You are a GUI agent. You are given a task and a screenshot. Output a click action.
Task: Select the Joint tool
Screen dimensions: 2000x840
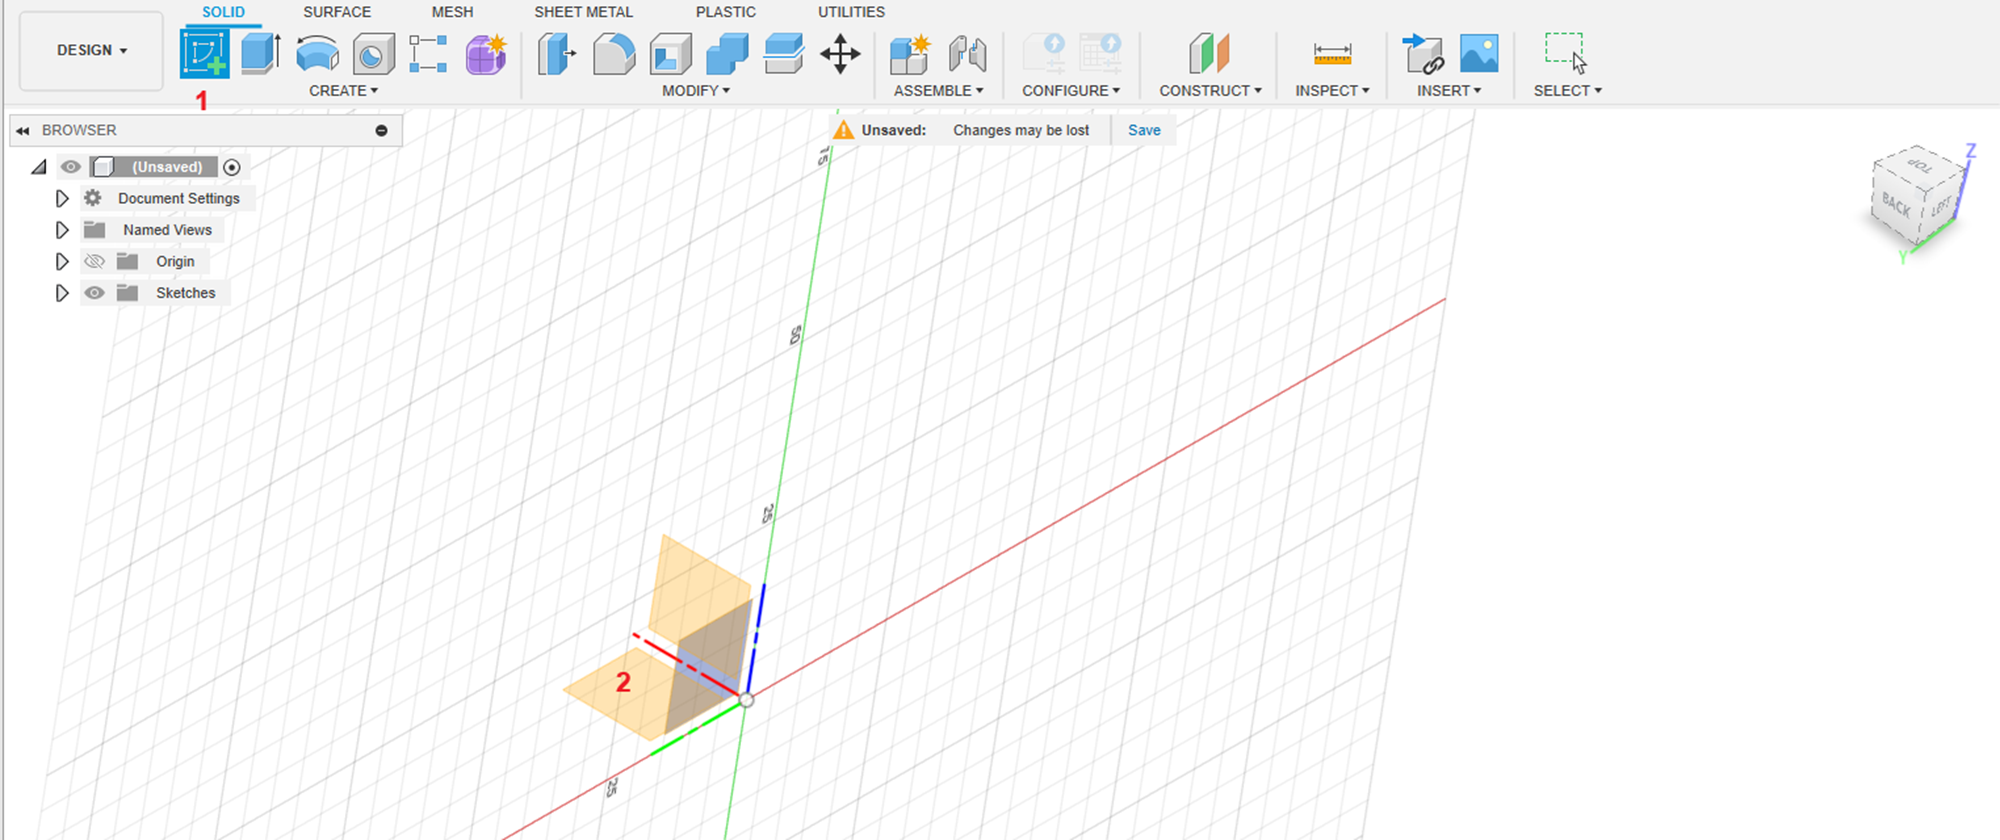coord(967,54)
